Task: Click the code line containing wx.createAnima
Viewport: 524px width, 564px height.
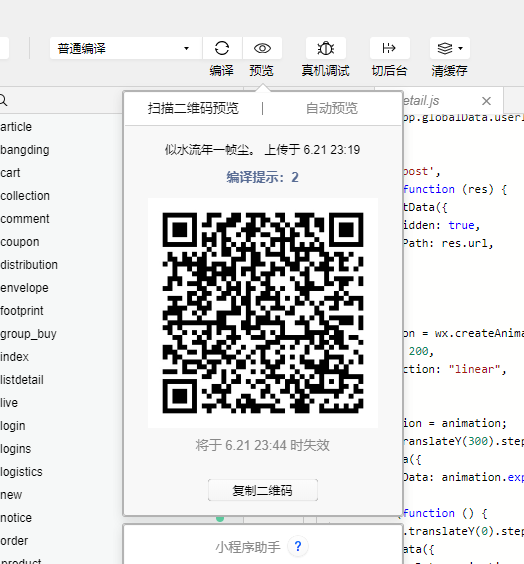Action: 463,333
